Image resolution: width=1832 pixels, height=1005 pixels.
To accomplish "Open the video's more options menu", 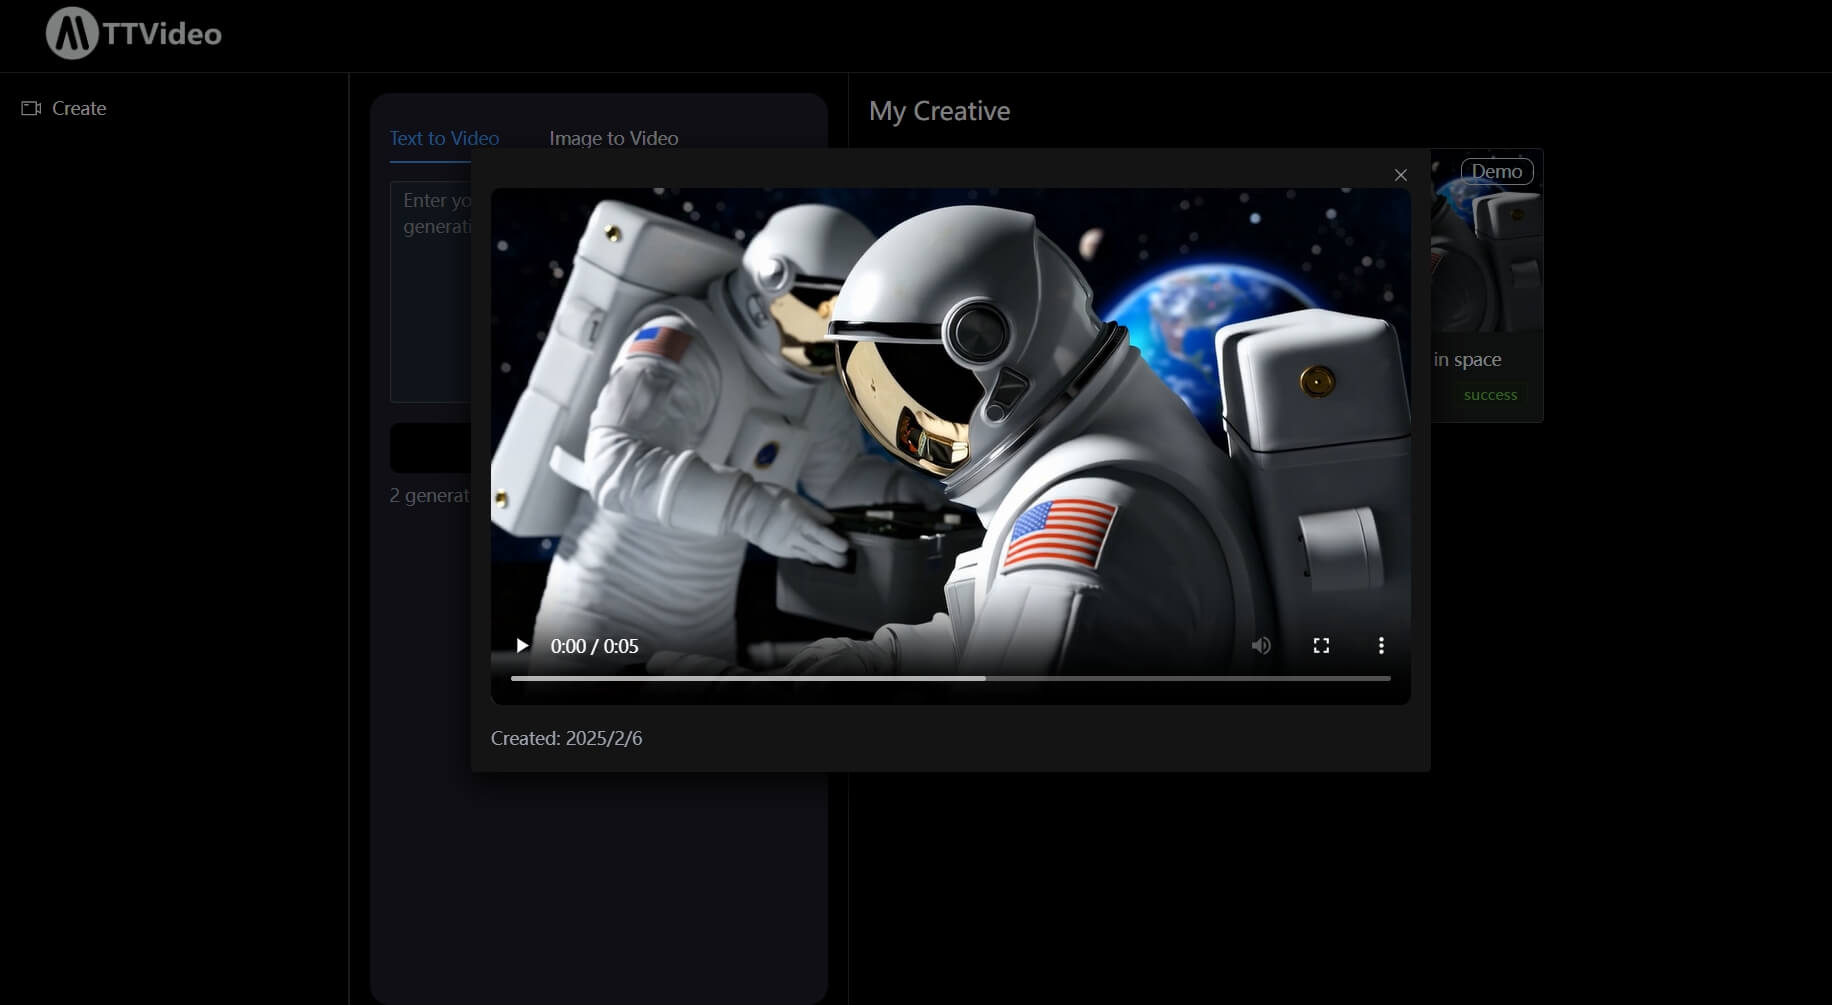I will (1381, 646).
